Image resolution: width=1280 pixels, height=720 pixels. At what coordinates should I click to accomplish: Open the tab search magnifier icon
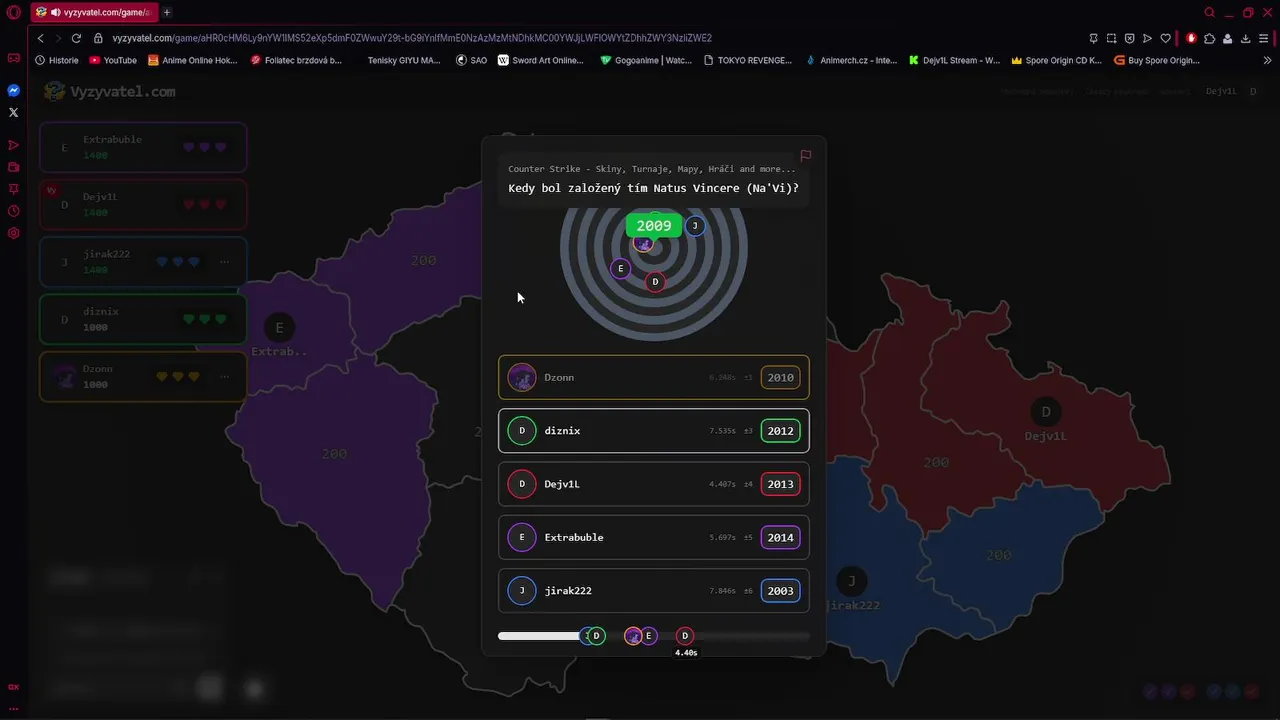(1210, 12)
